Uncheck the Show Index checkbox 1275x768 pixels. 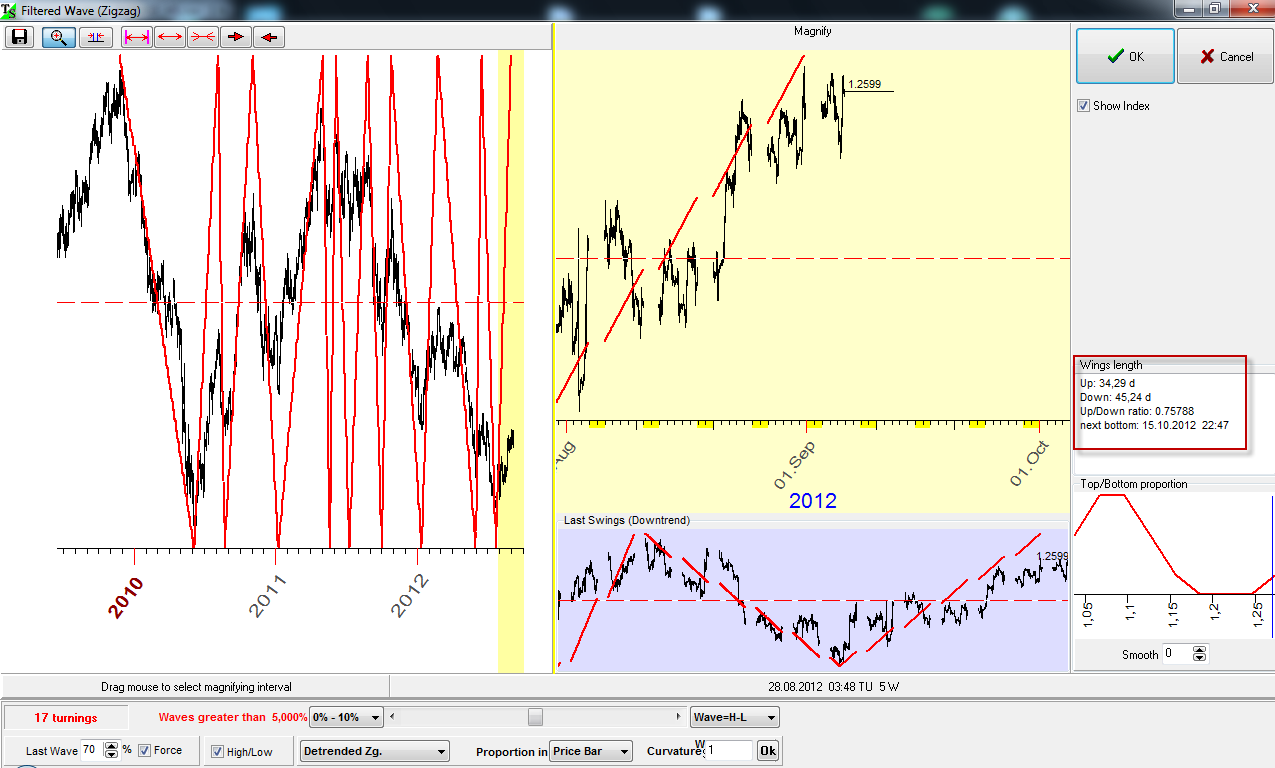coord(1084,106)
